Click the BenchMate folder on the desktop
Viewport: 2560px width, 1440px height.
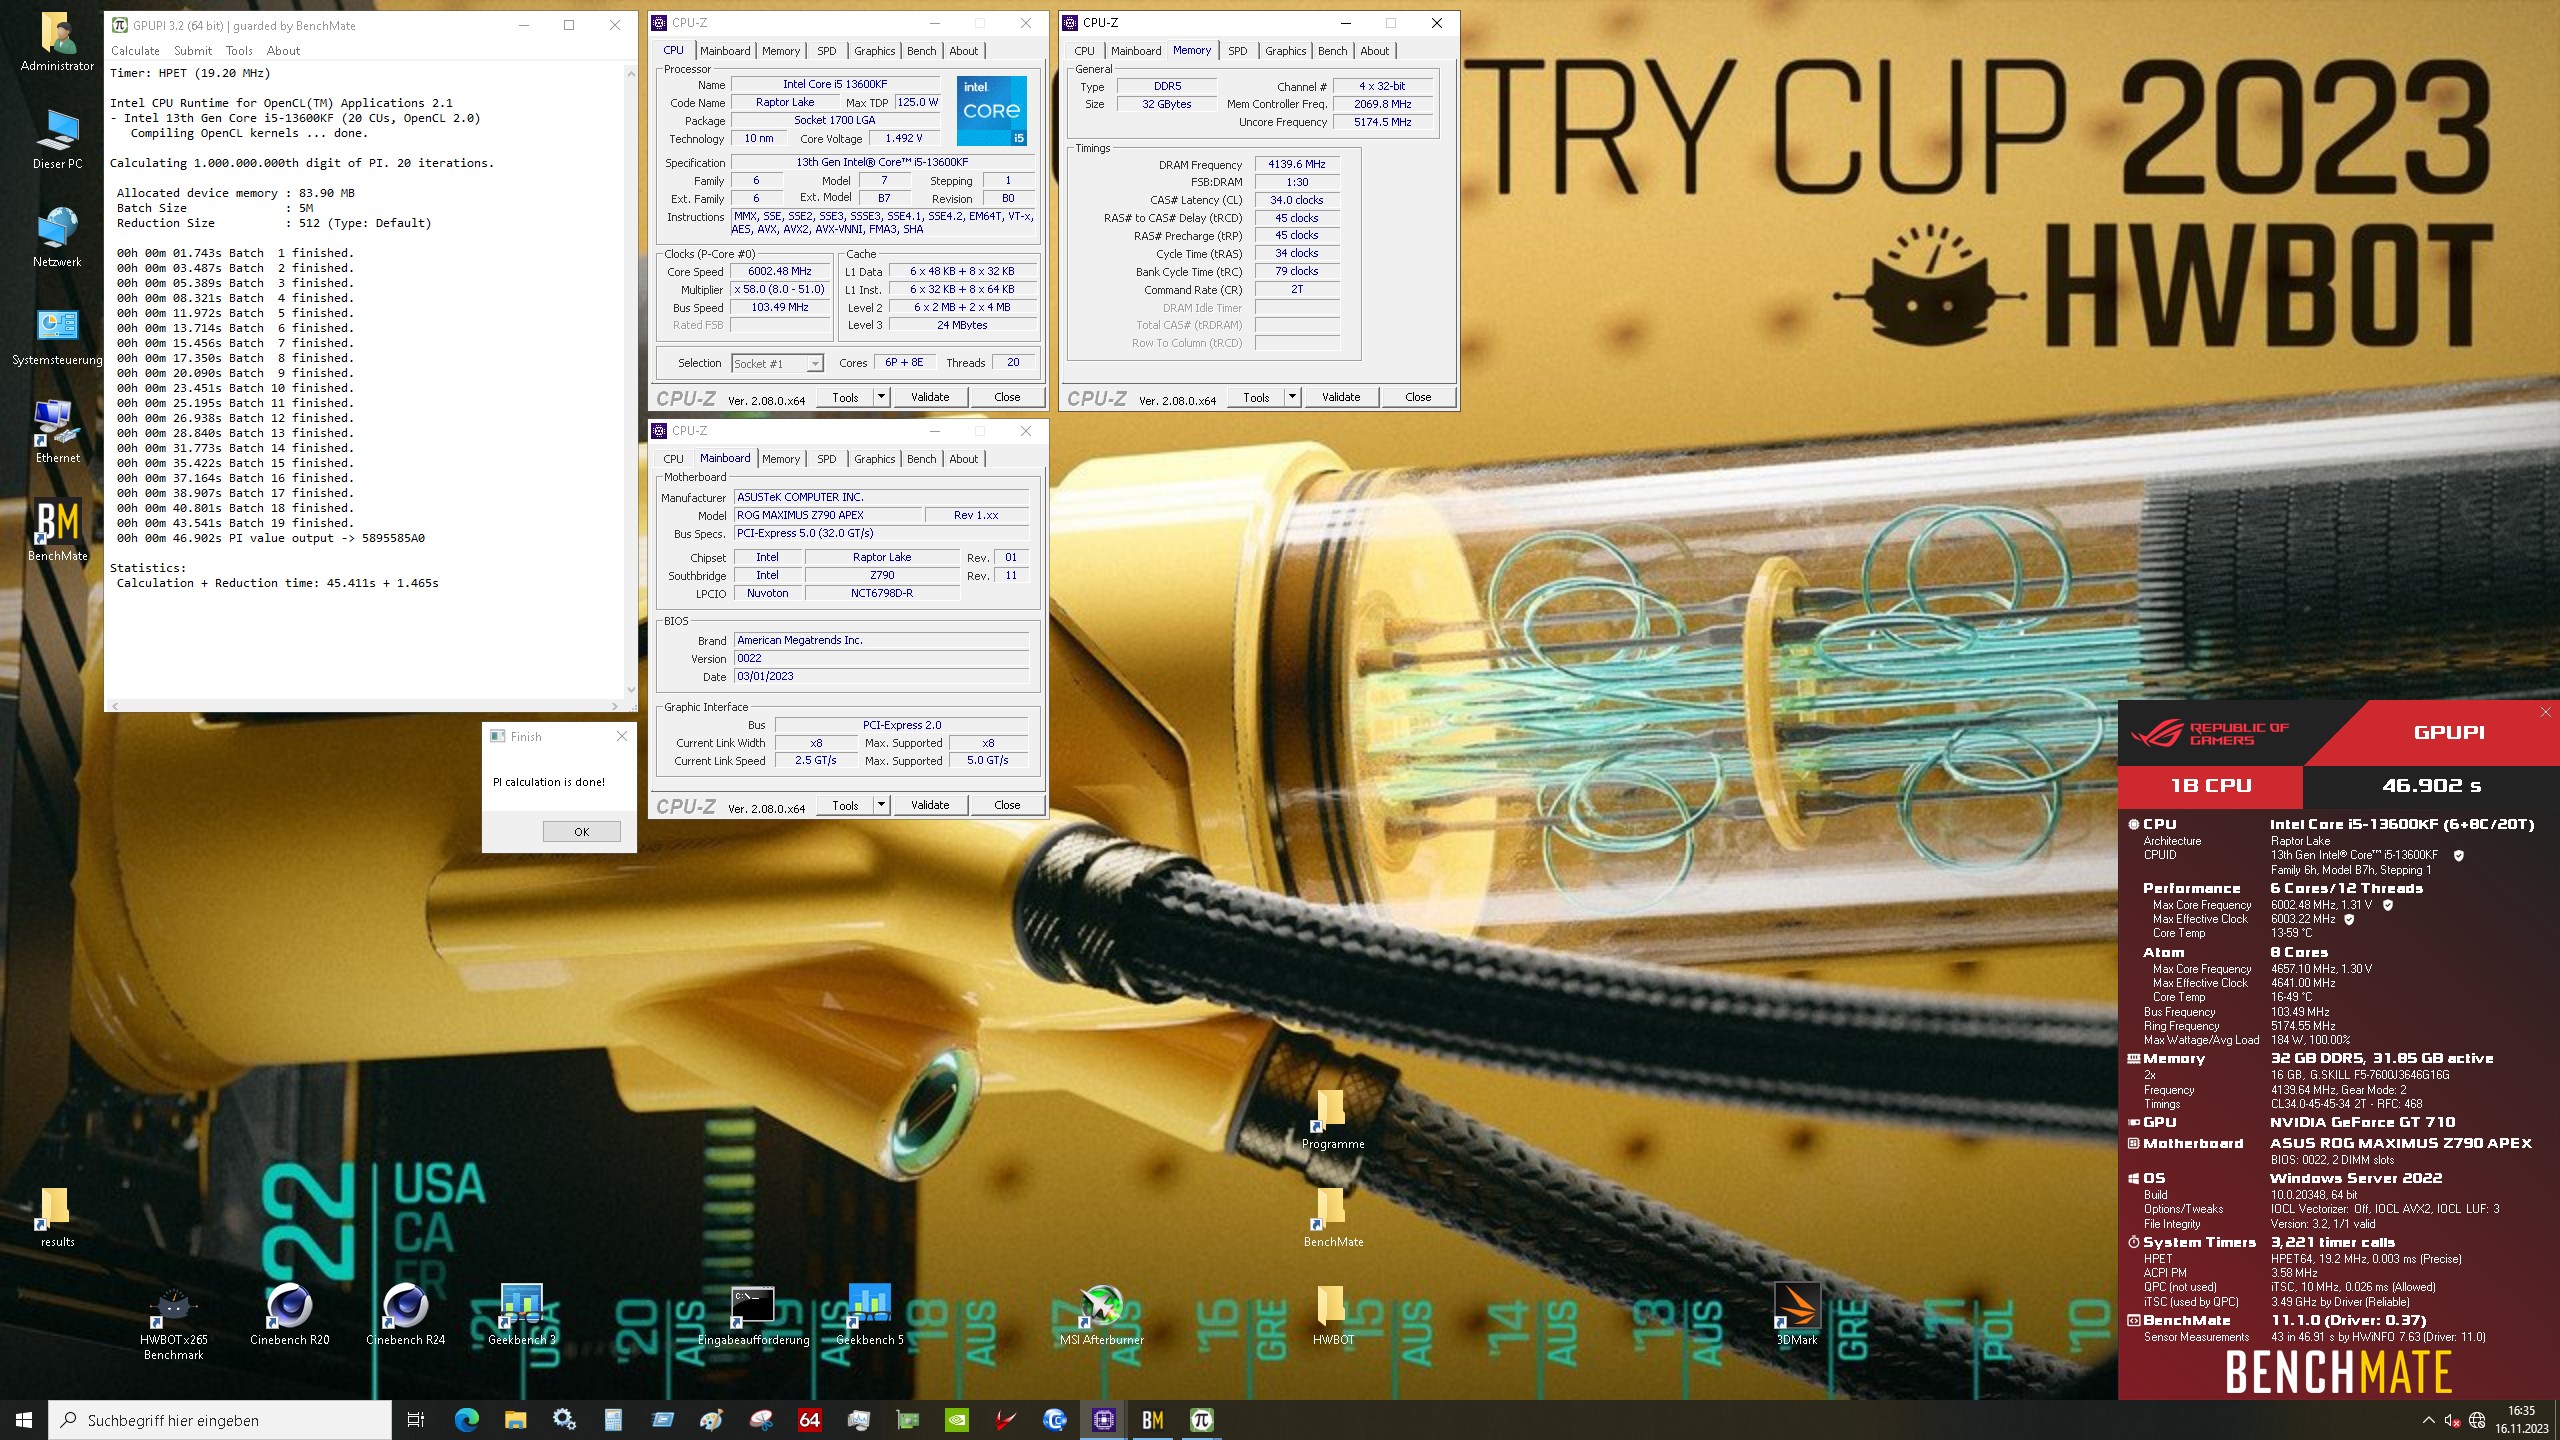(1333, 1217)
